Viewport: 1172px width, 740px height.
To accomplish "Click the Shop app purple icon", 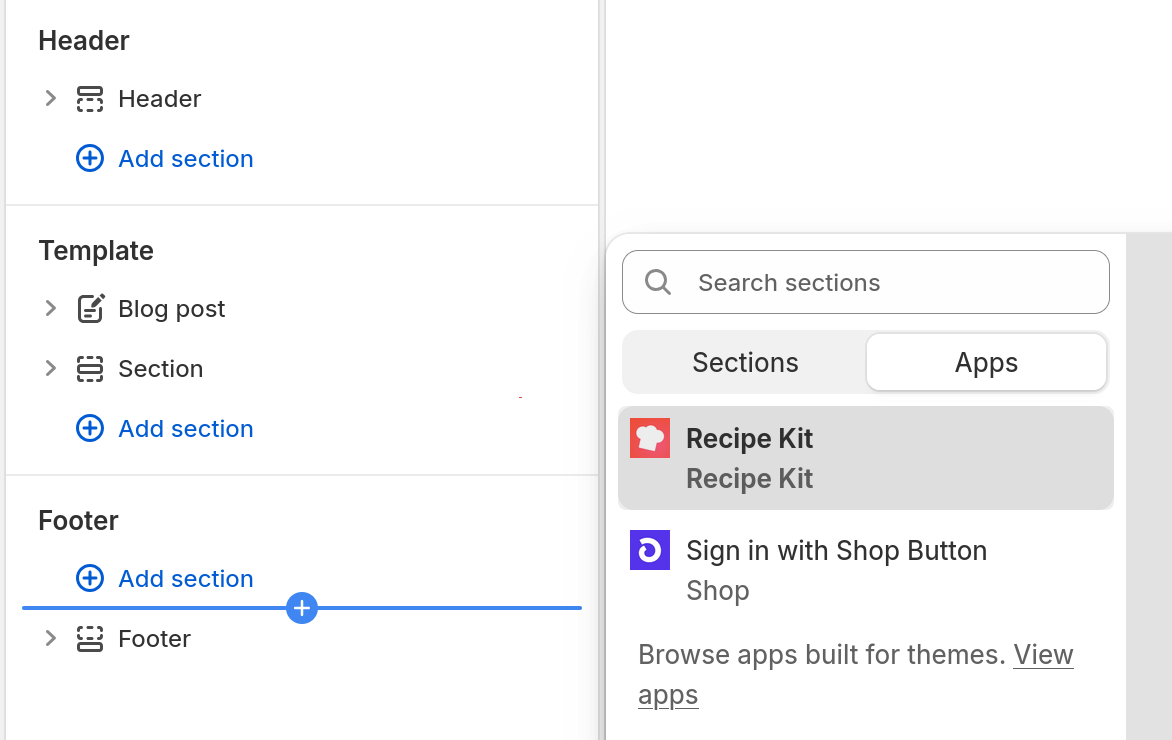I will coord(650,550).
